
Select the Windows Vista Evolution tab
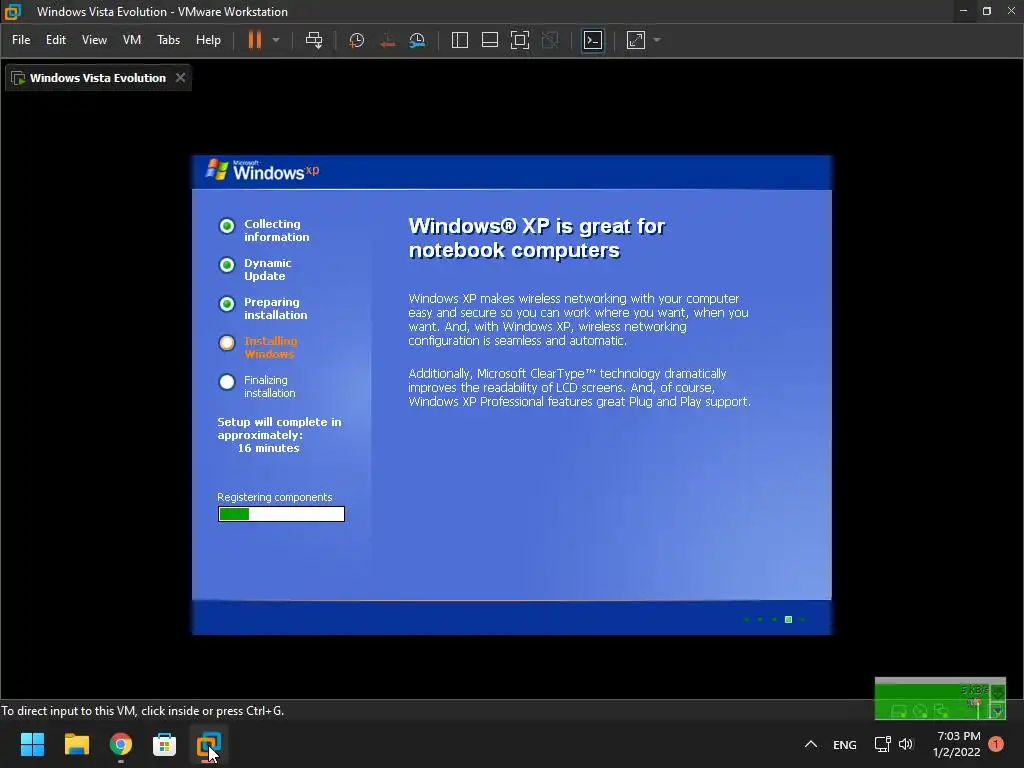point(97,78)
